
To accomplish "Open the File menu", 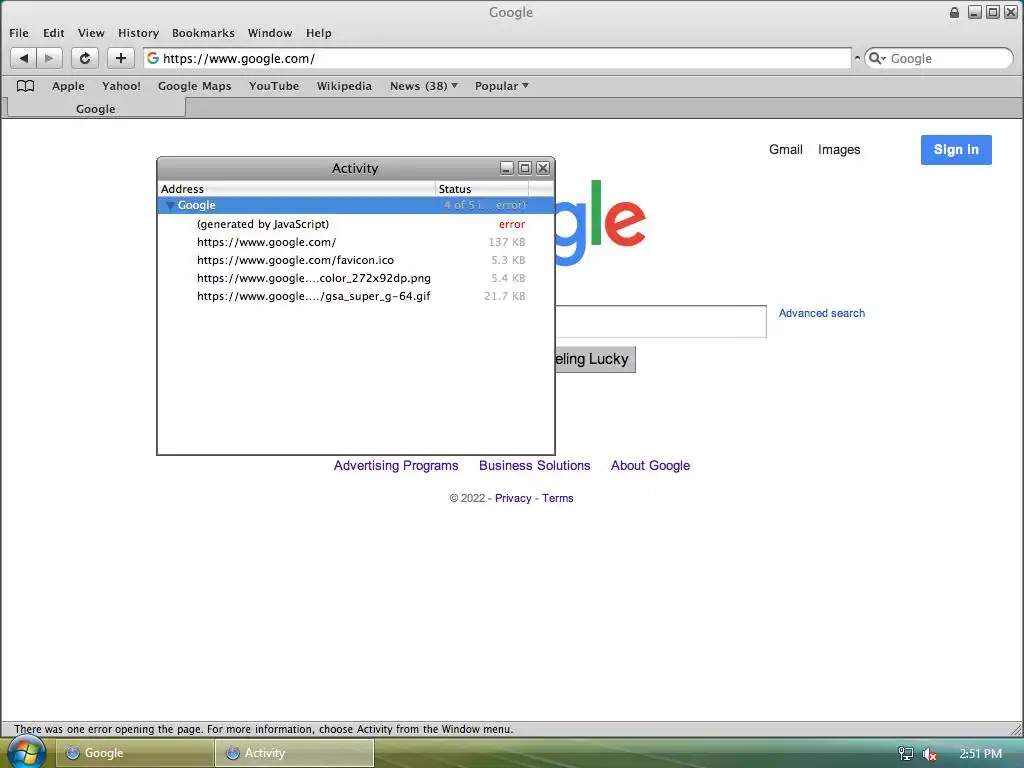I will 18,33.
